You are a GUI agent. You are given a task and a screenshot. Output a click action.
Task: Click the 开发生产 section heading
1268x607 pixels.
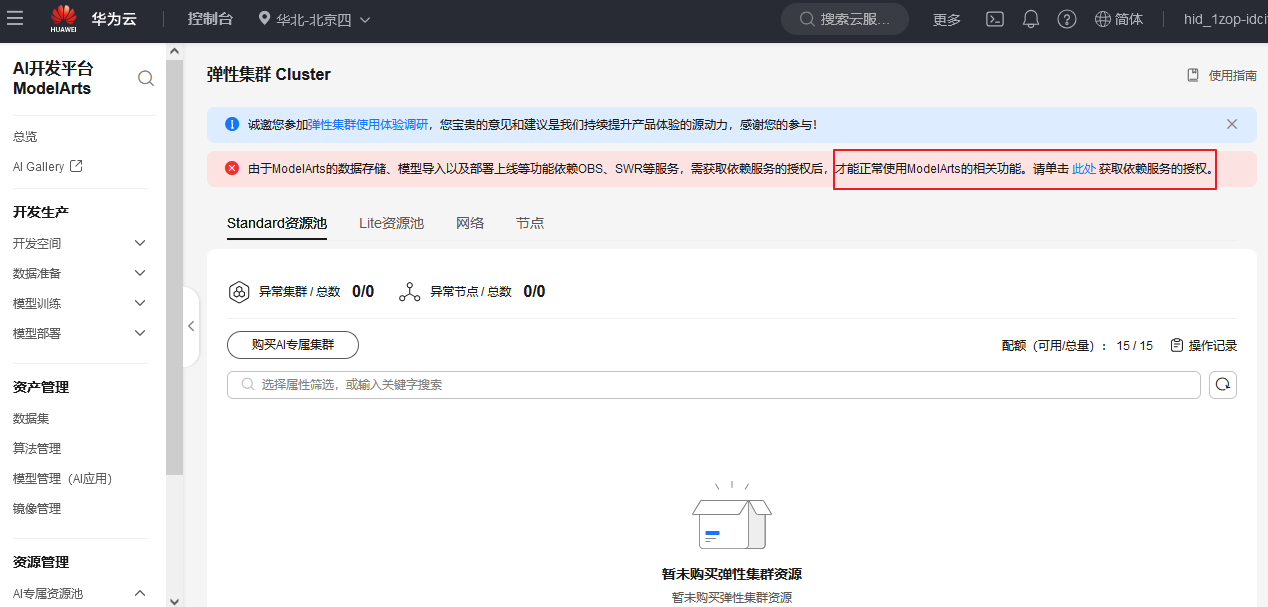[41, 212]
